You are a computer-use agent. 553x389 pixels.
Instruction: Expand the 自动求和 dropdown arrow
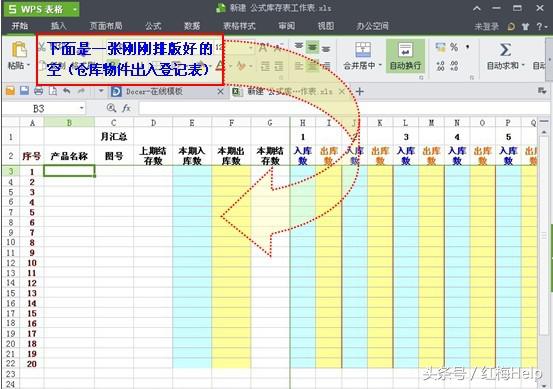coord(523,66)
